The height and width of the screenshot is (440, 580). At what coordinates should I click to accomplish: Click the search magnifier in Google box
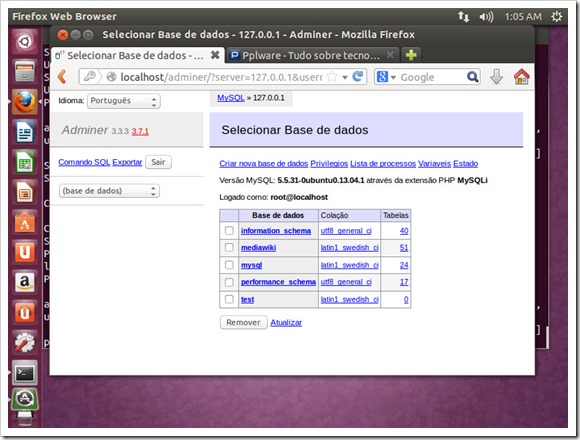[472, 77]
